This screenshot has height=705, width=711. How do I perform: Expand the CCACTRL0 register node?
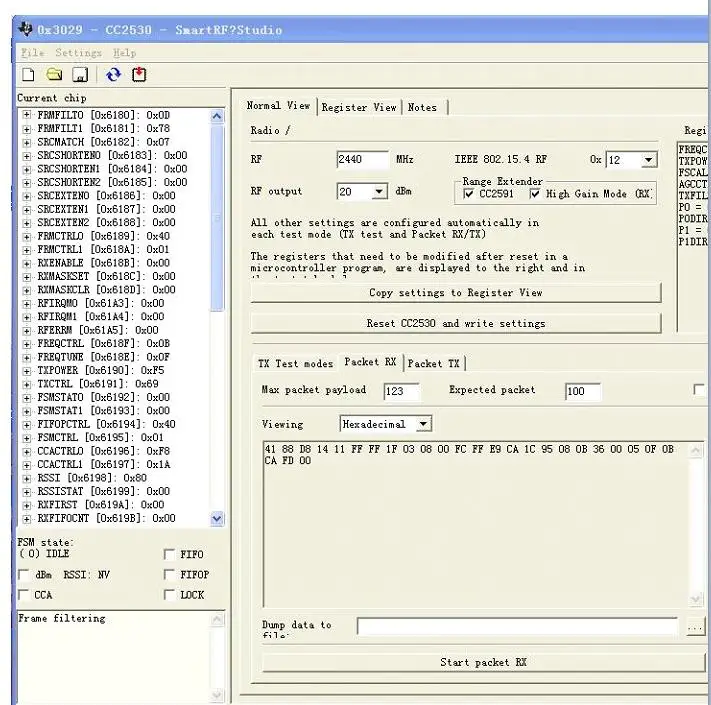coord(27,451)
